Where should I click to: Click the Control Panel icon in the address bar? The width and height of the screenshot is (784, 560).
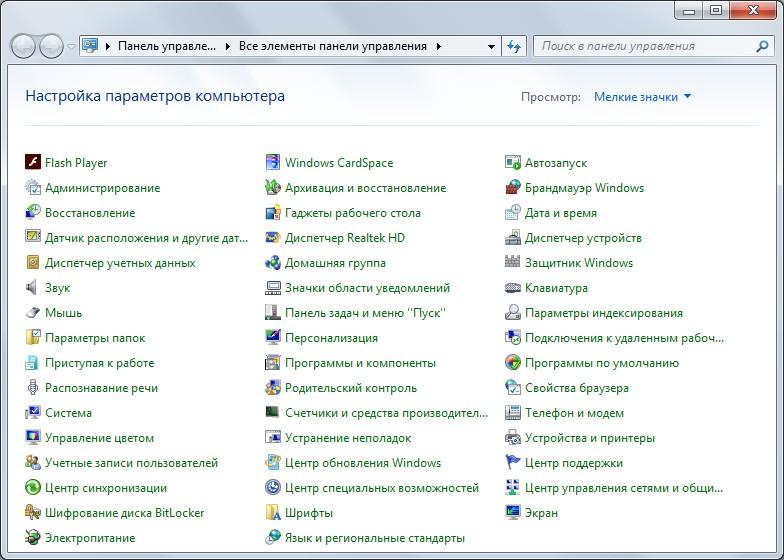(90, 46)
